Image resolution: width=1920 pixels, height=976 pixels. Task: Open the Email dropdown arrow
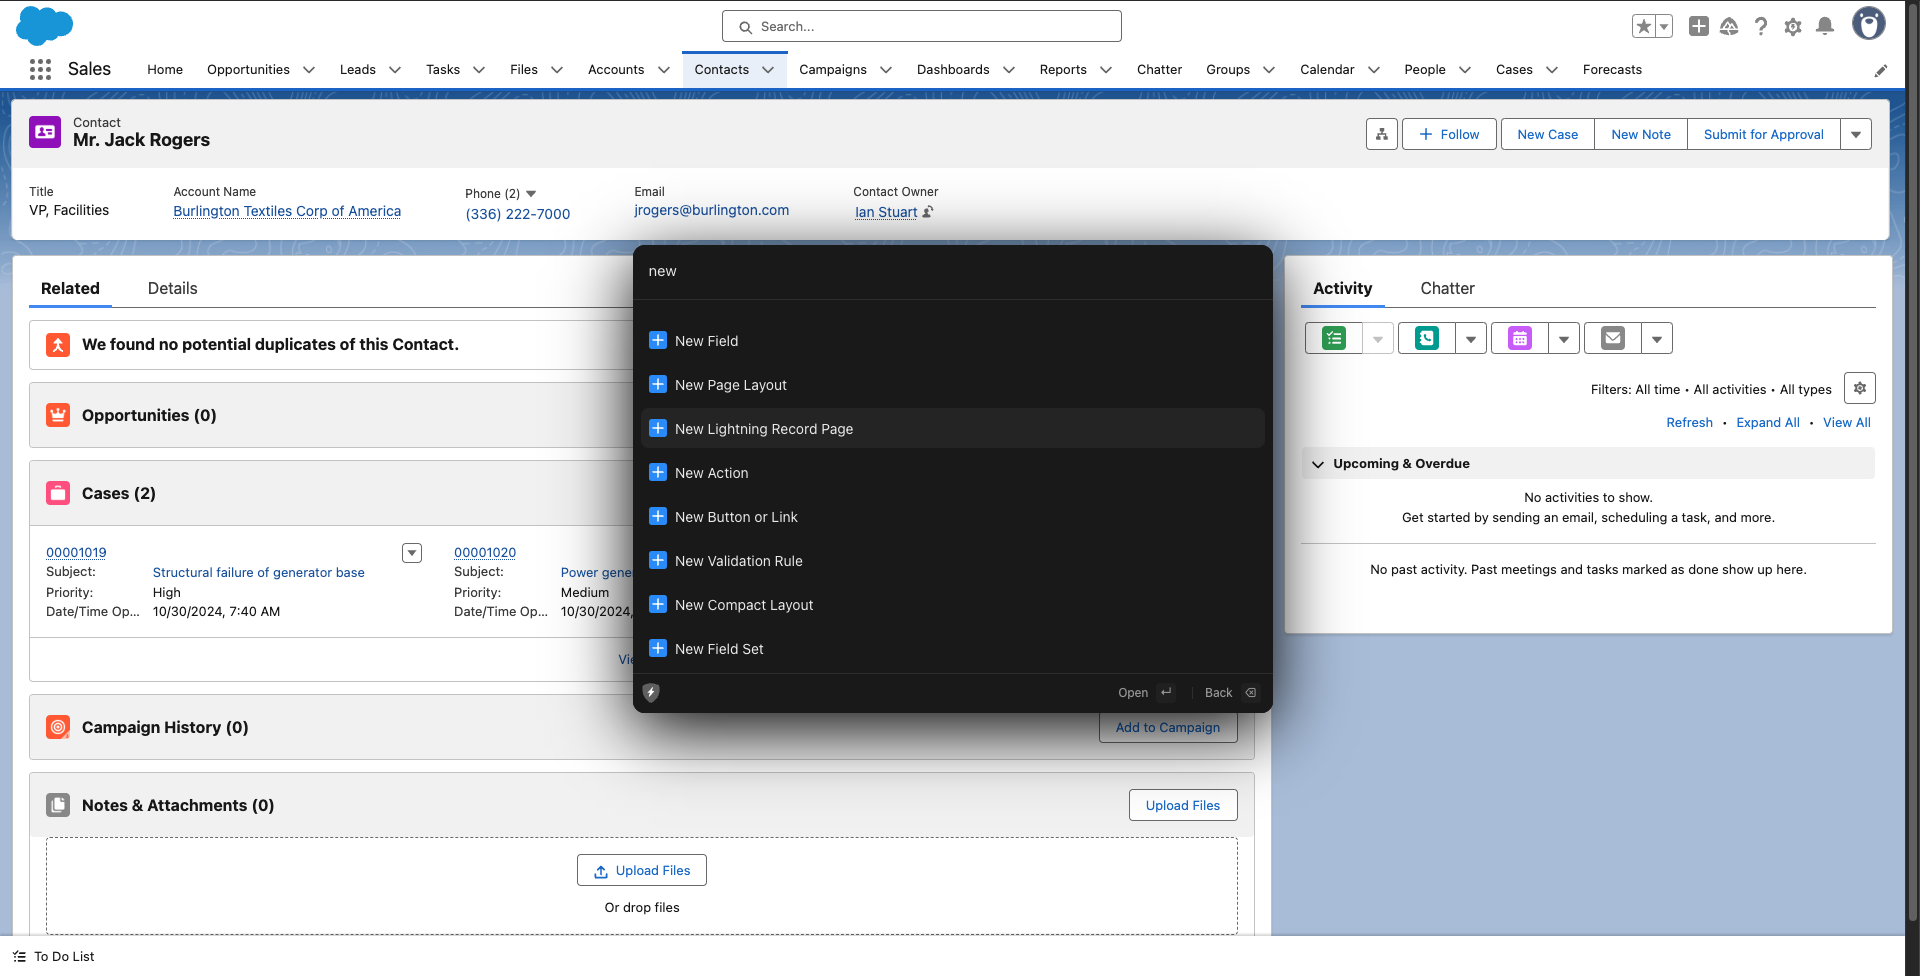(1657, 338)
